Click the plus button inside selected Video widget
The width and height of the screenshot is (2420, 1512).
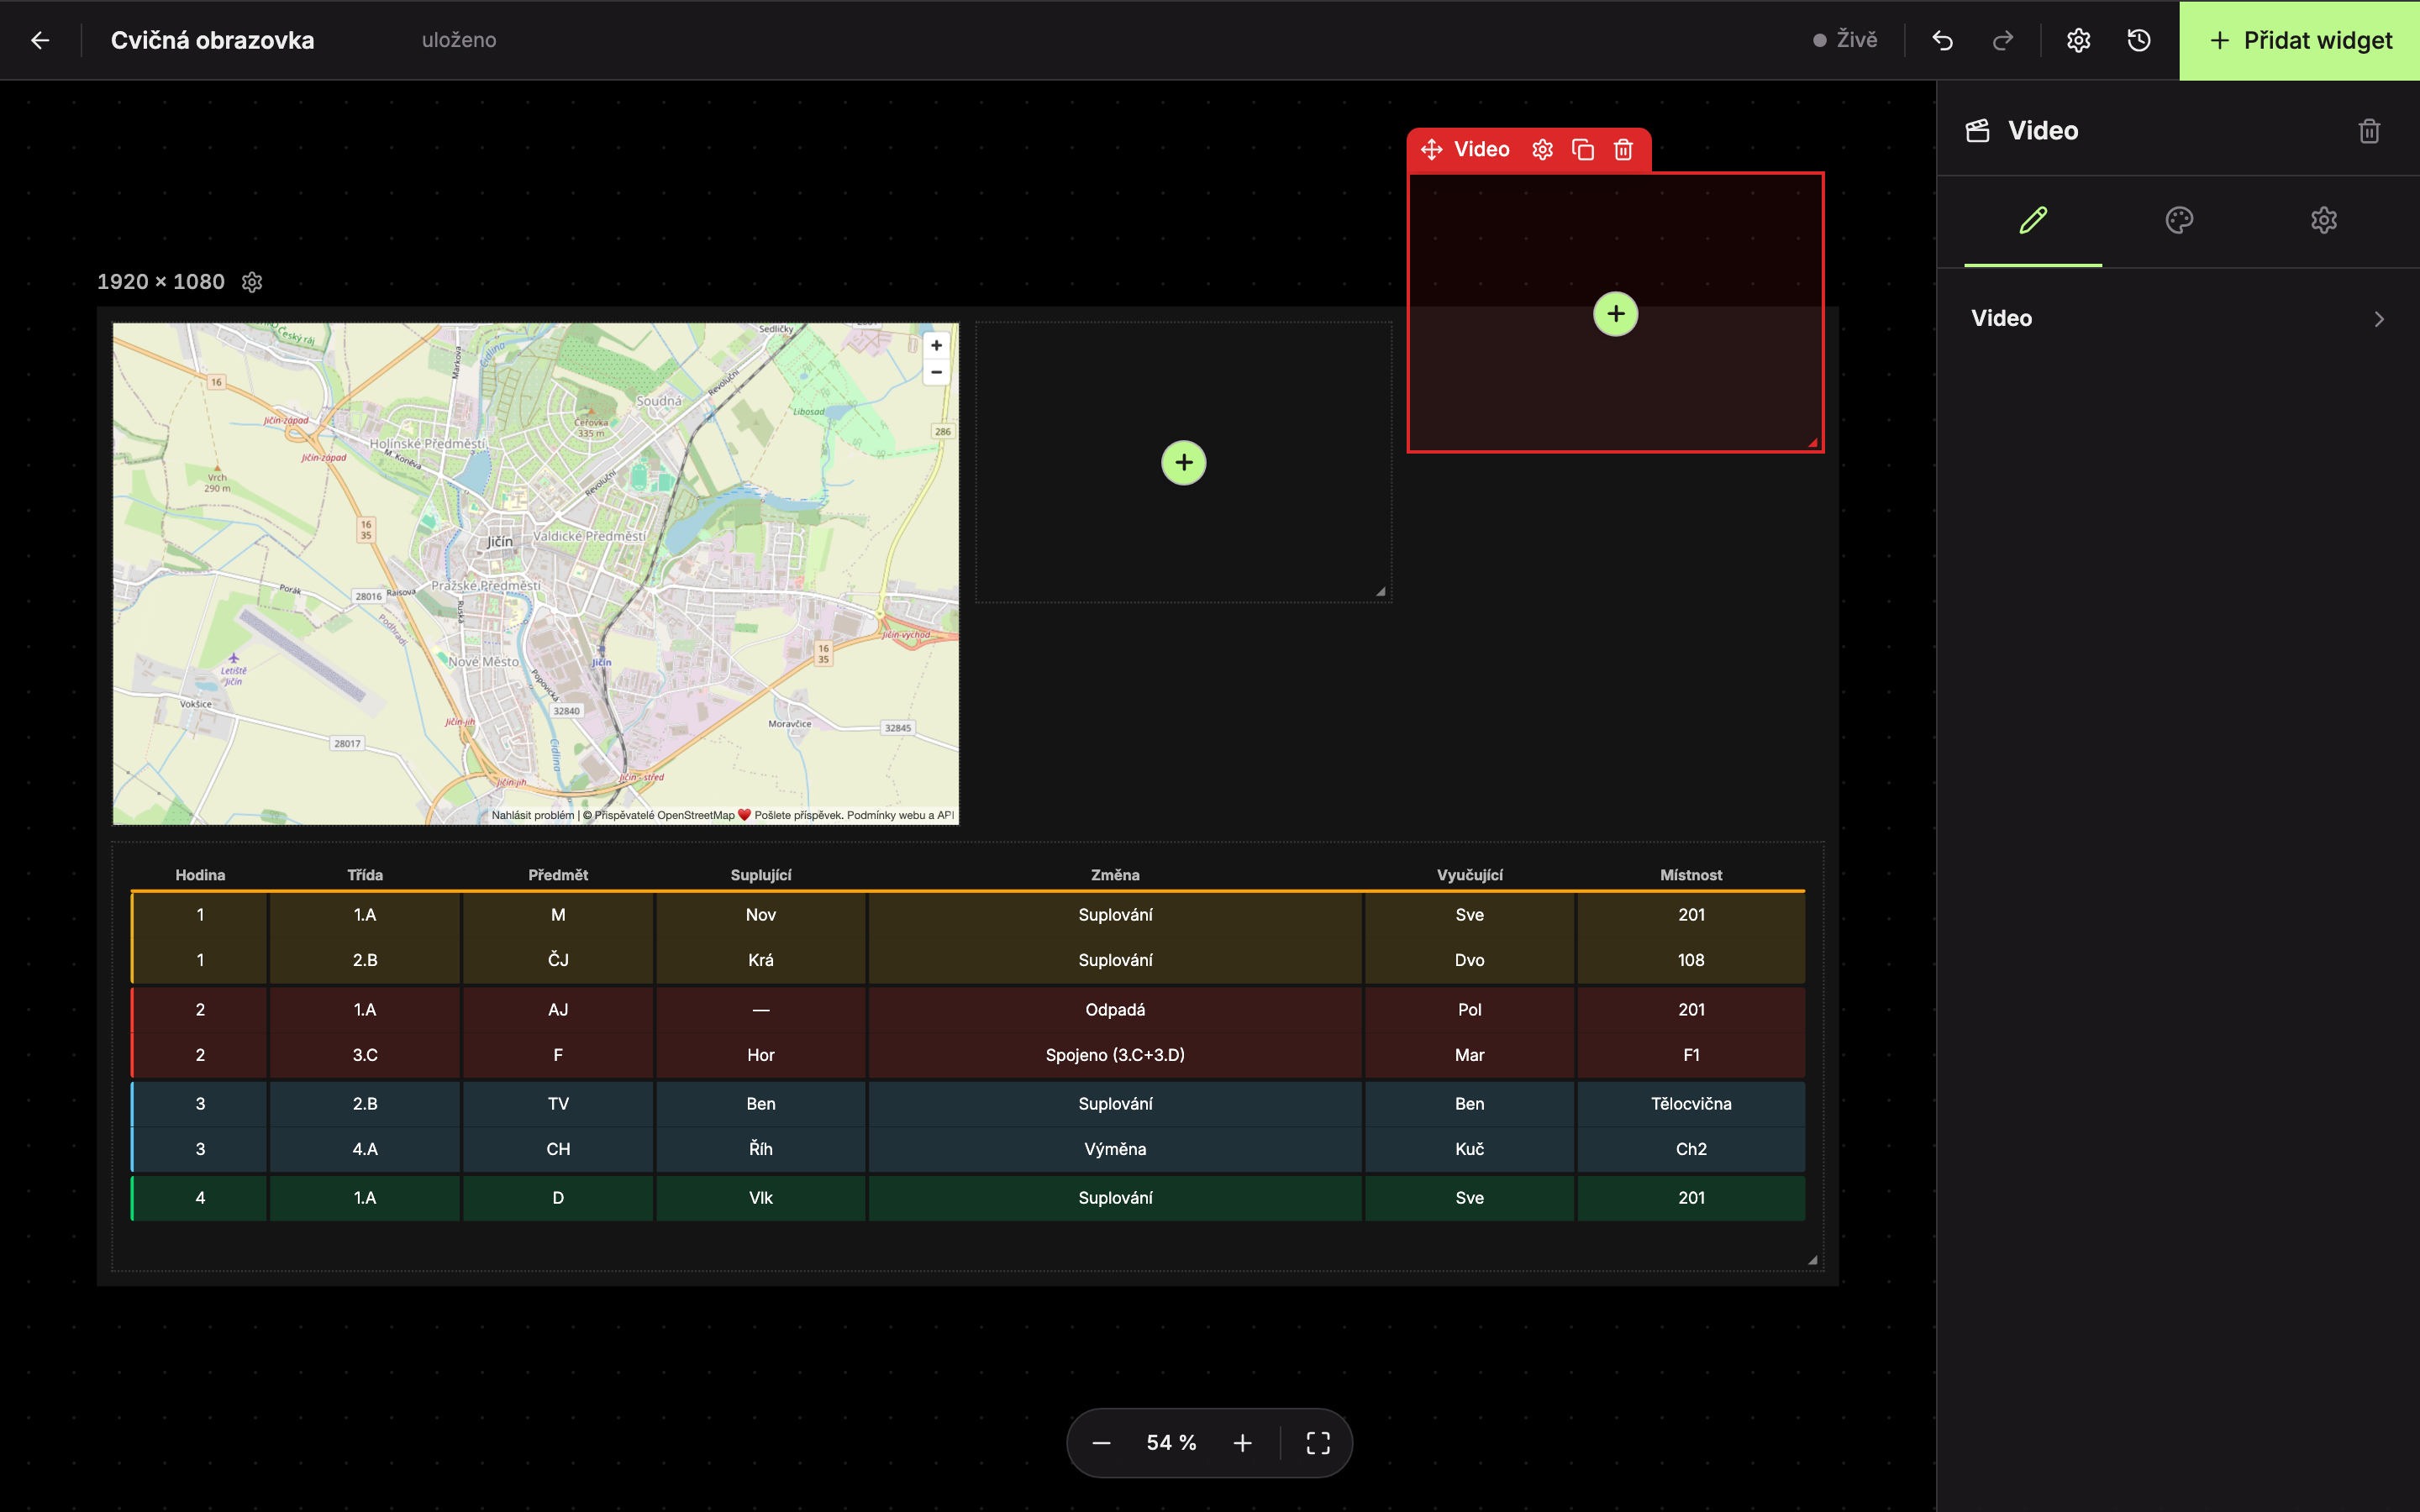pyautogui.click(x=1616, y=314)
